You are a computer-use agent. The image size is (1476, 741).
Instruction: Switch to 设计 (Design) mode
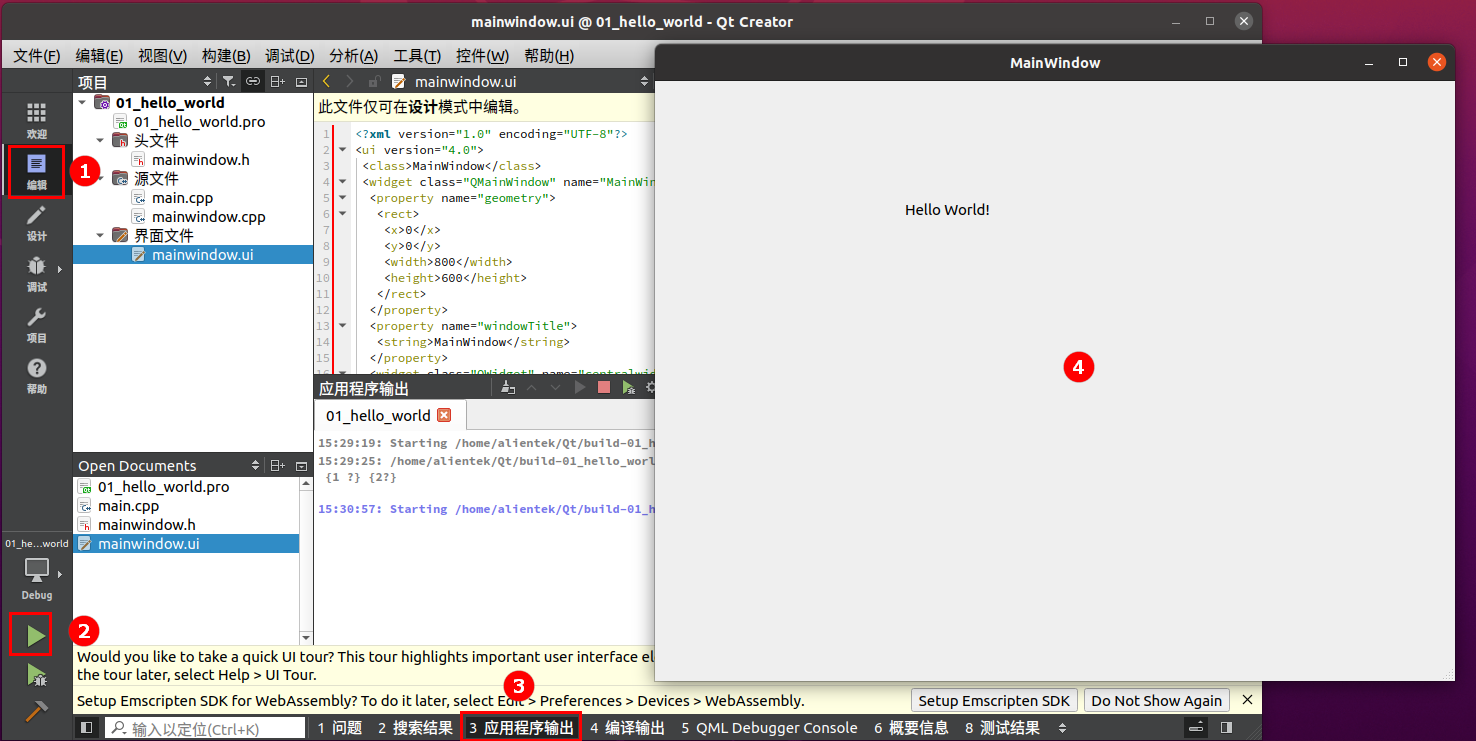point(36,223)
